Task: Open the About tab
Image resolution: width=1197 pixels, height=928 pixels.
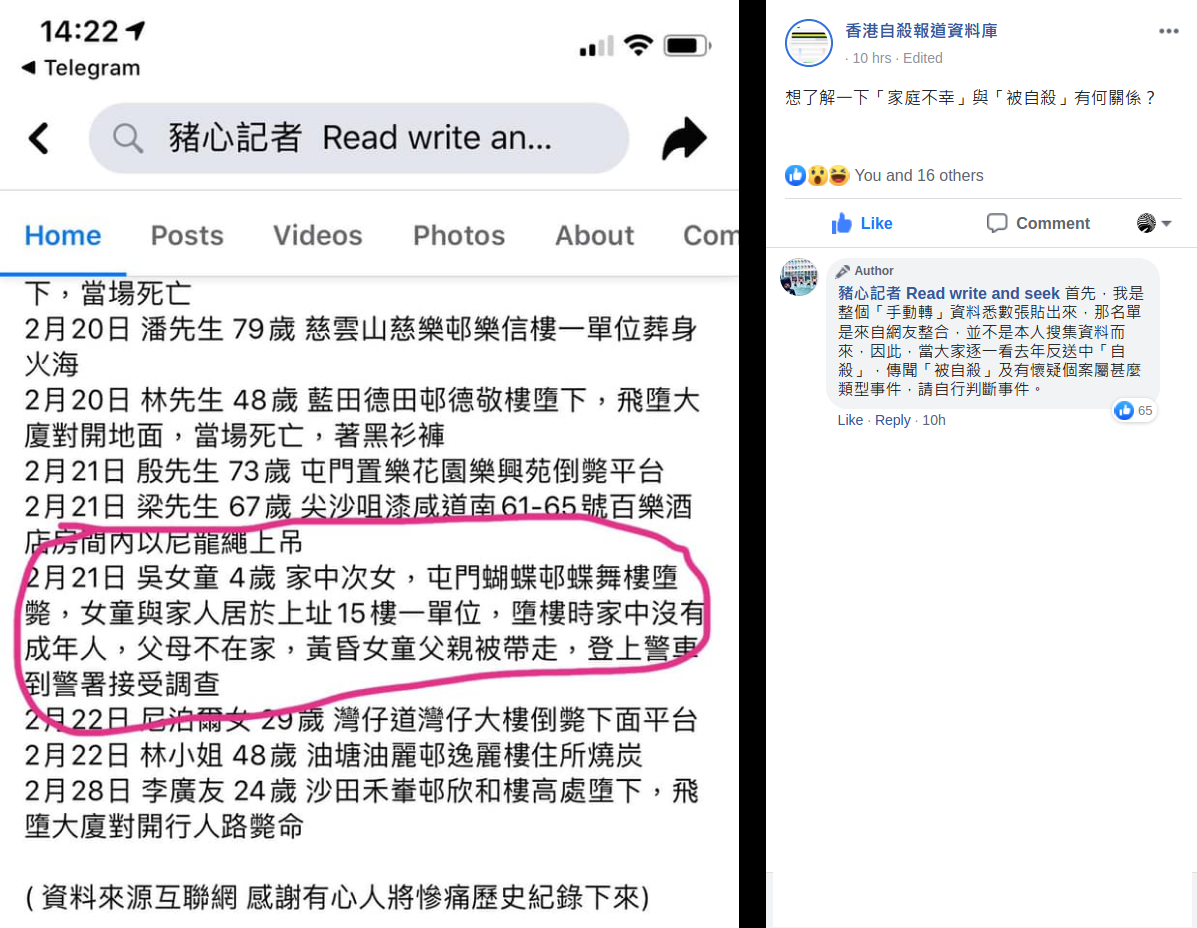Action: coord(594,235)
